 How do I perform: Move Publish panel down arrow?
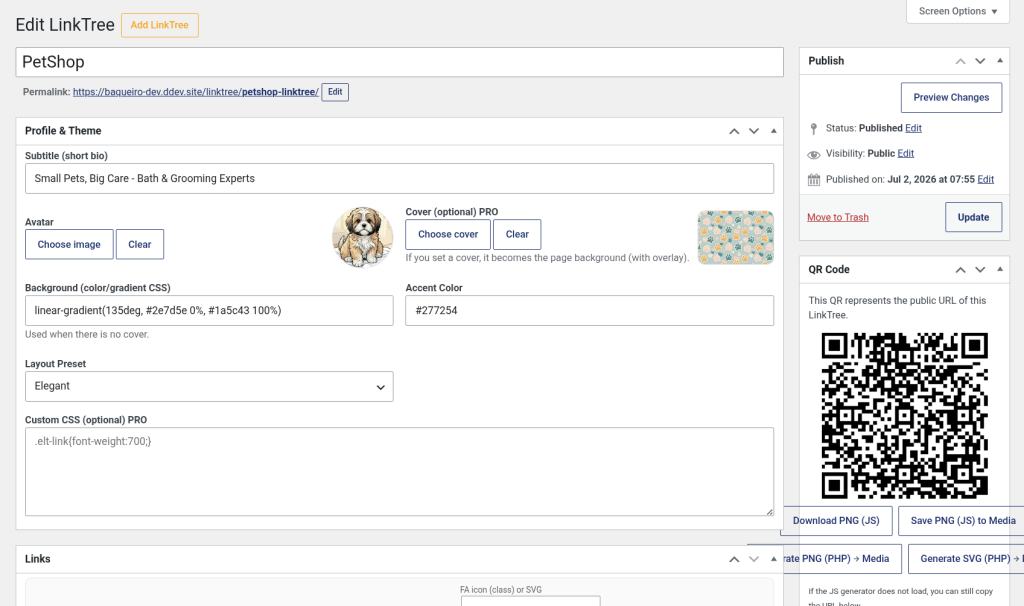click(980, 61)
